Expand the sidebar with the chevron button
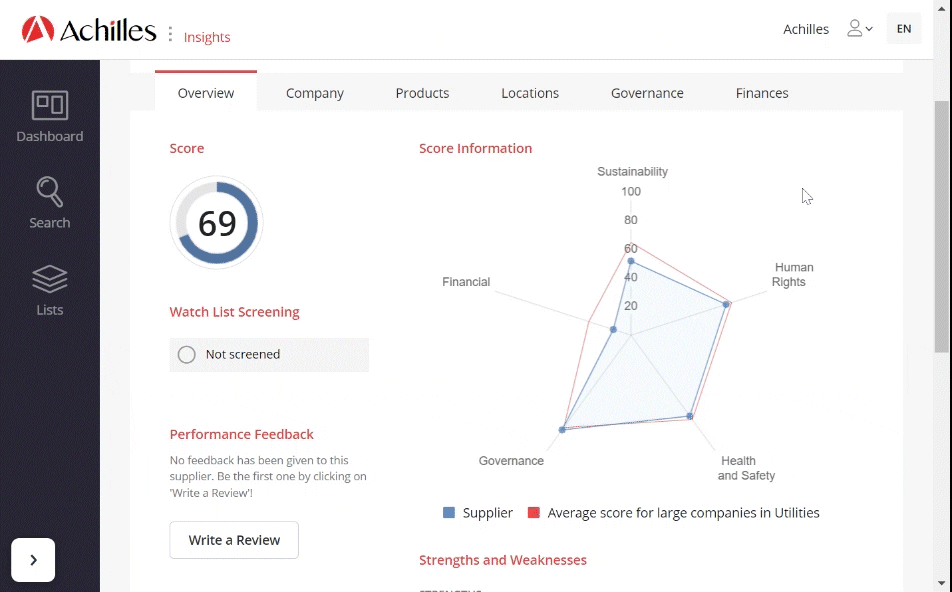Screen dimensions: 952x592 (33, 560)
